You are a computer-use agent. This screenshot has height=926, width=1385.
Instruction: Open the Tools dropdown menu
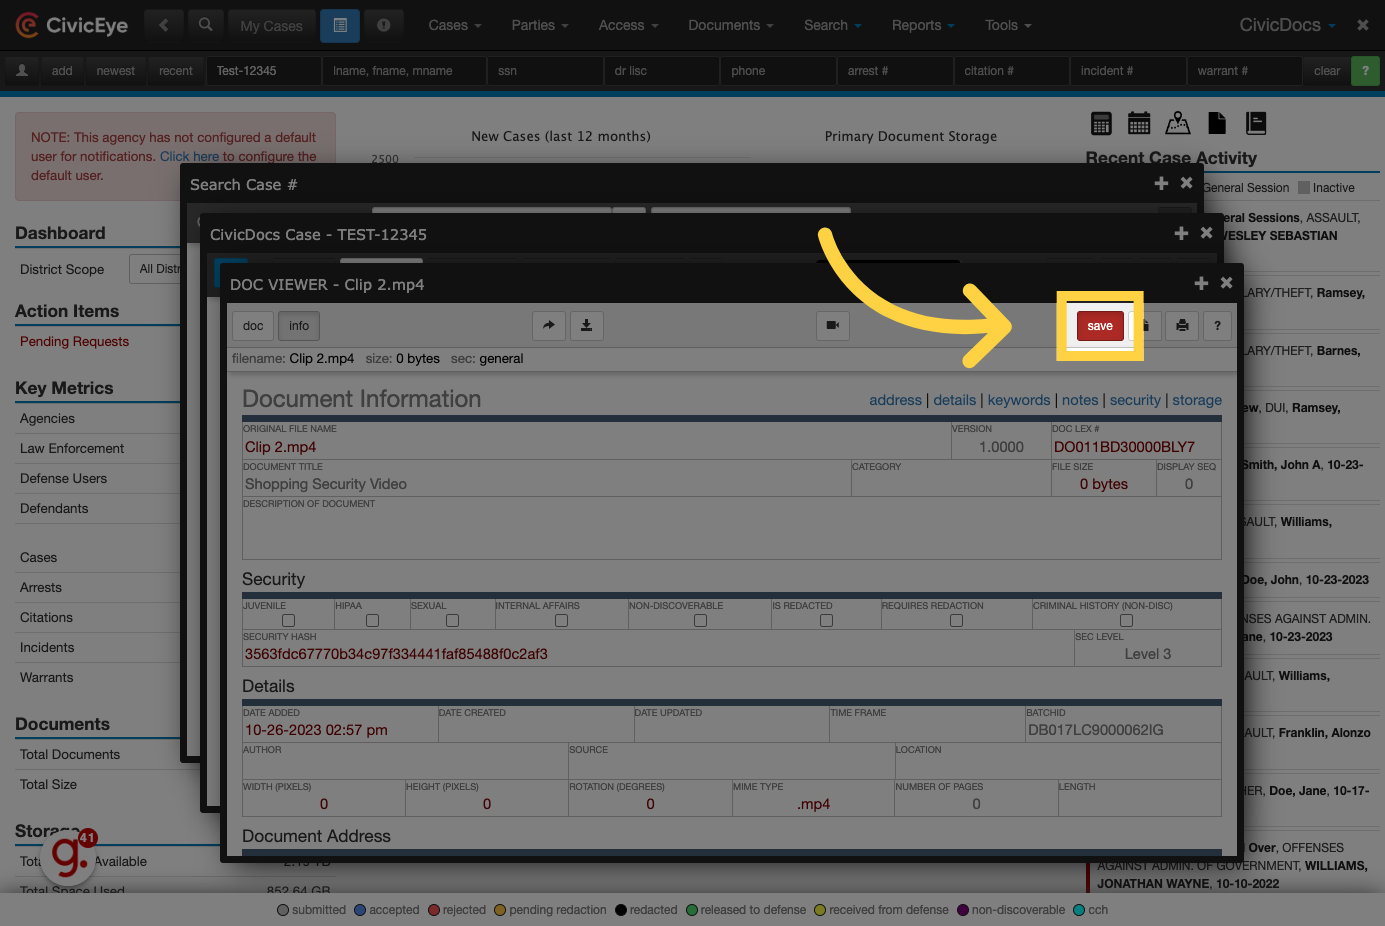[x=1008, y=25]
